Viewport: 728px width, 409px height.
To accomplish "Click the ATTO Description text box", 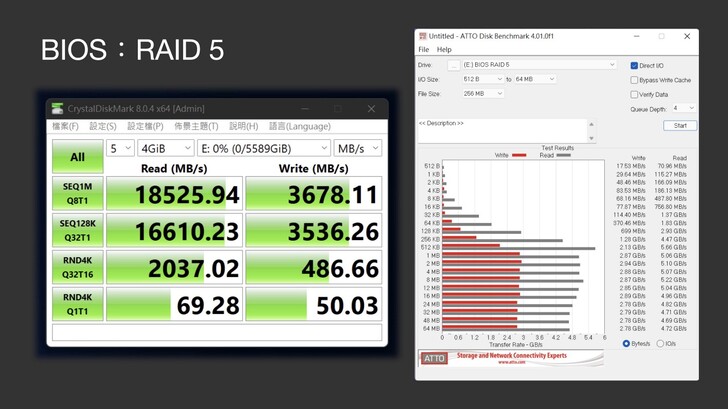I will click(x=502, y=131).
